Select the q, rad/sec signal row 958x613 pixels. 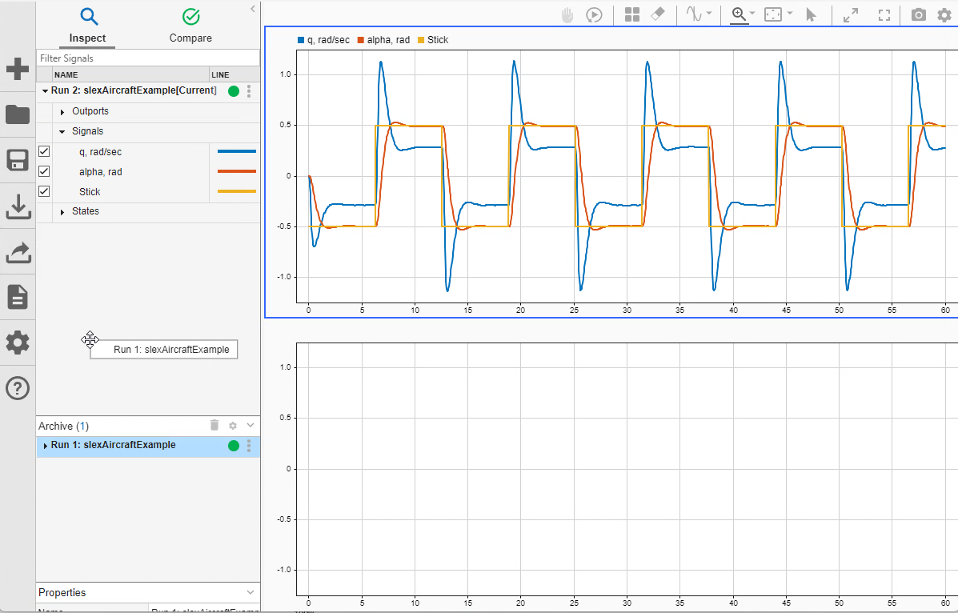tap(148, 152)
